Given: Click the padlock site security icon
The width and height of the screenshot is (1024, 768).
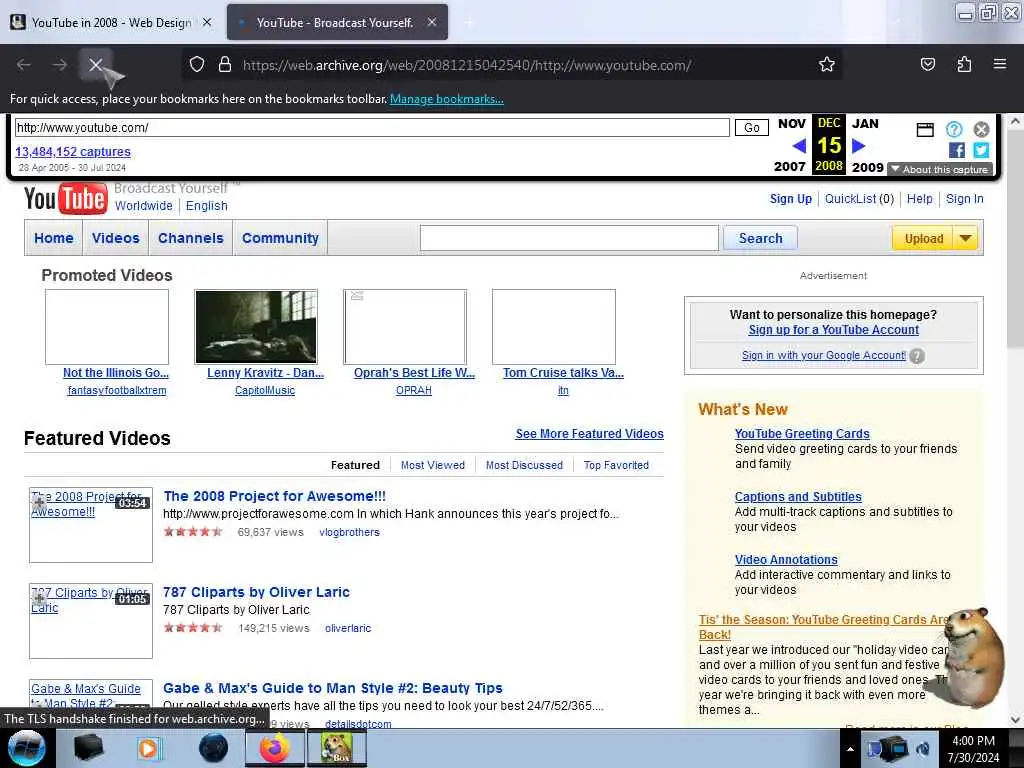Looking at the screenshot, I should [225, 65].
